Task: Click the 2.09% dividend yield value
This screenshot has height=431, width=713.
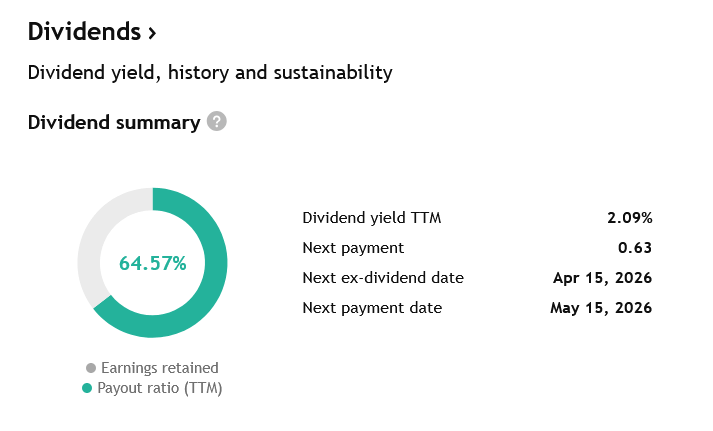Action: 630,218
